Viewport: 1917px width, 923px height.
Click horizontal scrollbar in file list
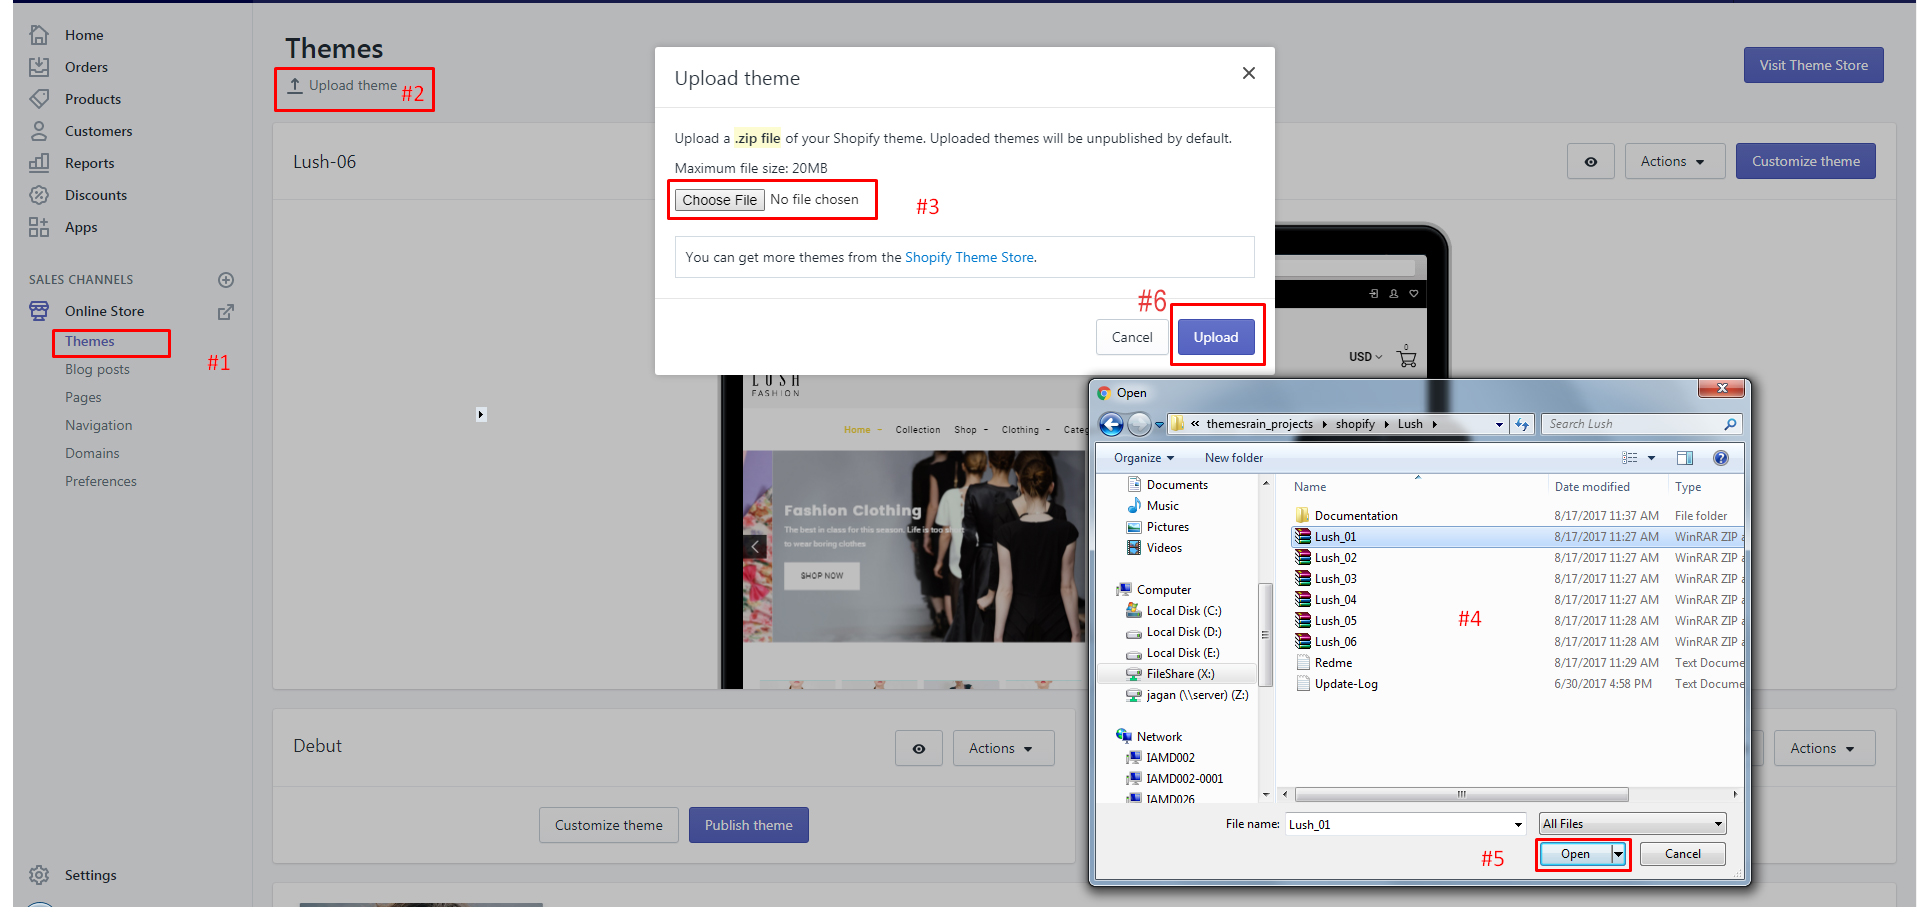pyautogui.click(x=1461, y=795)
